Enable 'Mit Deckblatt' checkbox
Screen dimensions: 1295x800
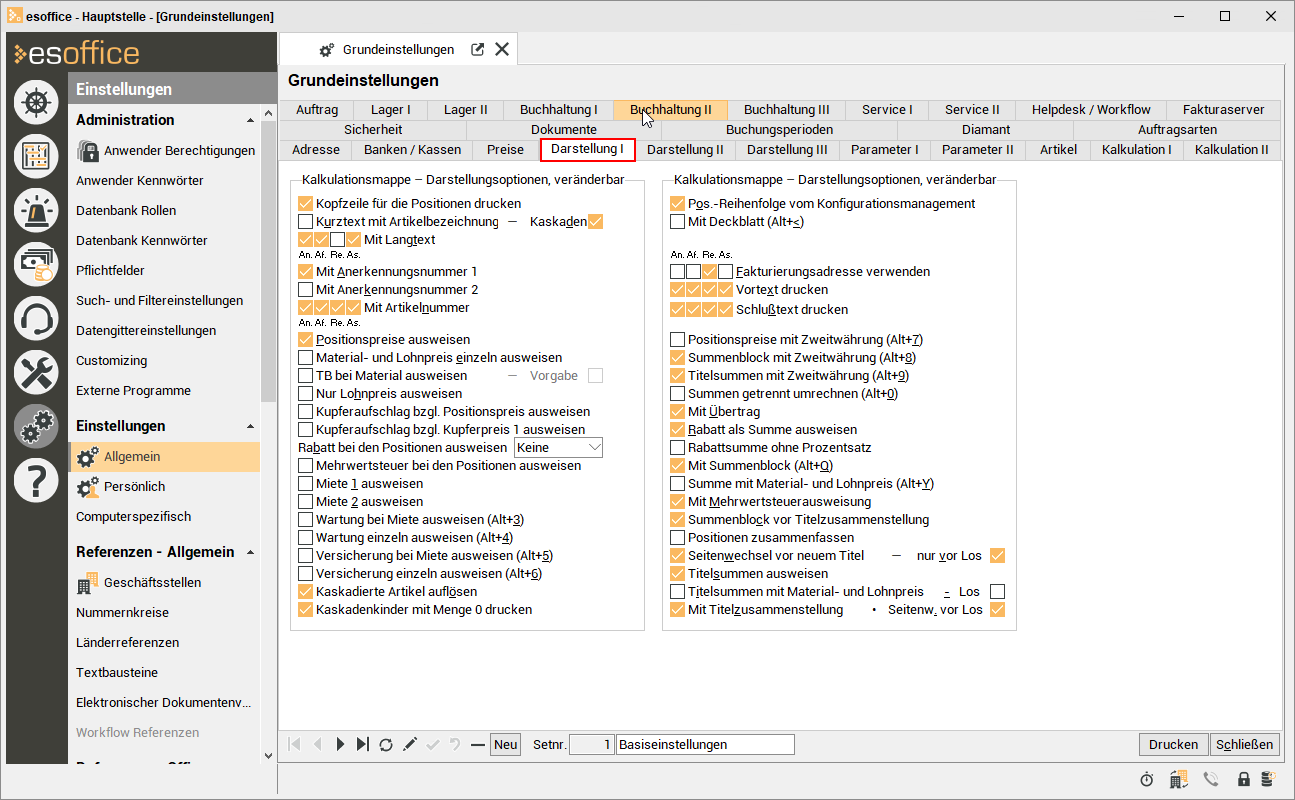point(678,222)
